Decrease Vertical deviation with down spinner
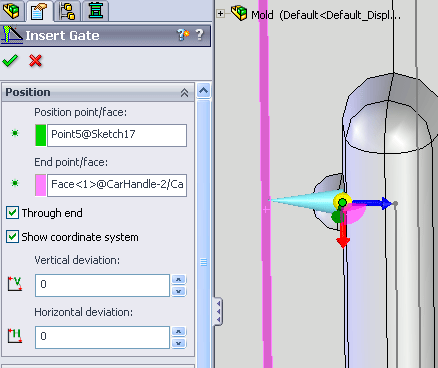438x368 pixels. [179, 291]
